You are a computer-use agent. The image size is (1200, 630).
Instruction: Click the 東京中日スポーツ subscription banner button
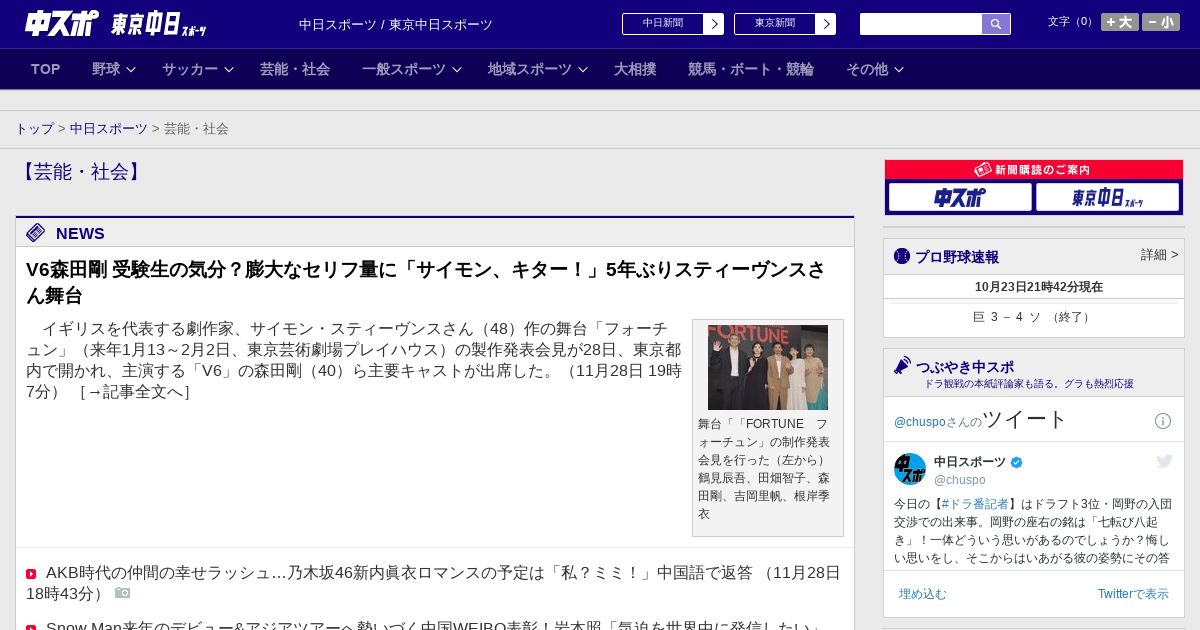[1107, 197]
